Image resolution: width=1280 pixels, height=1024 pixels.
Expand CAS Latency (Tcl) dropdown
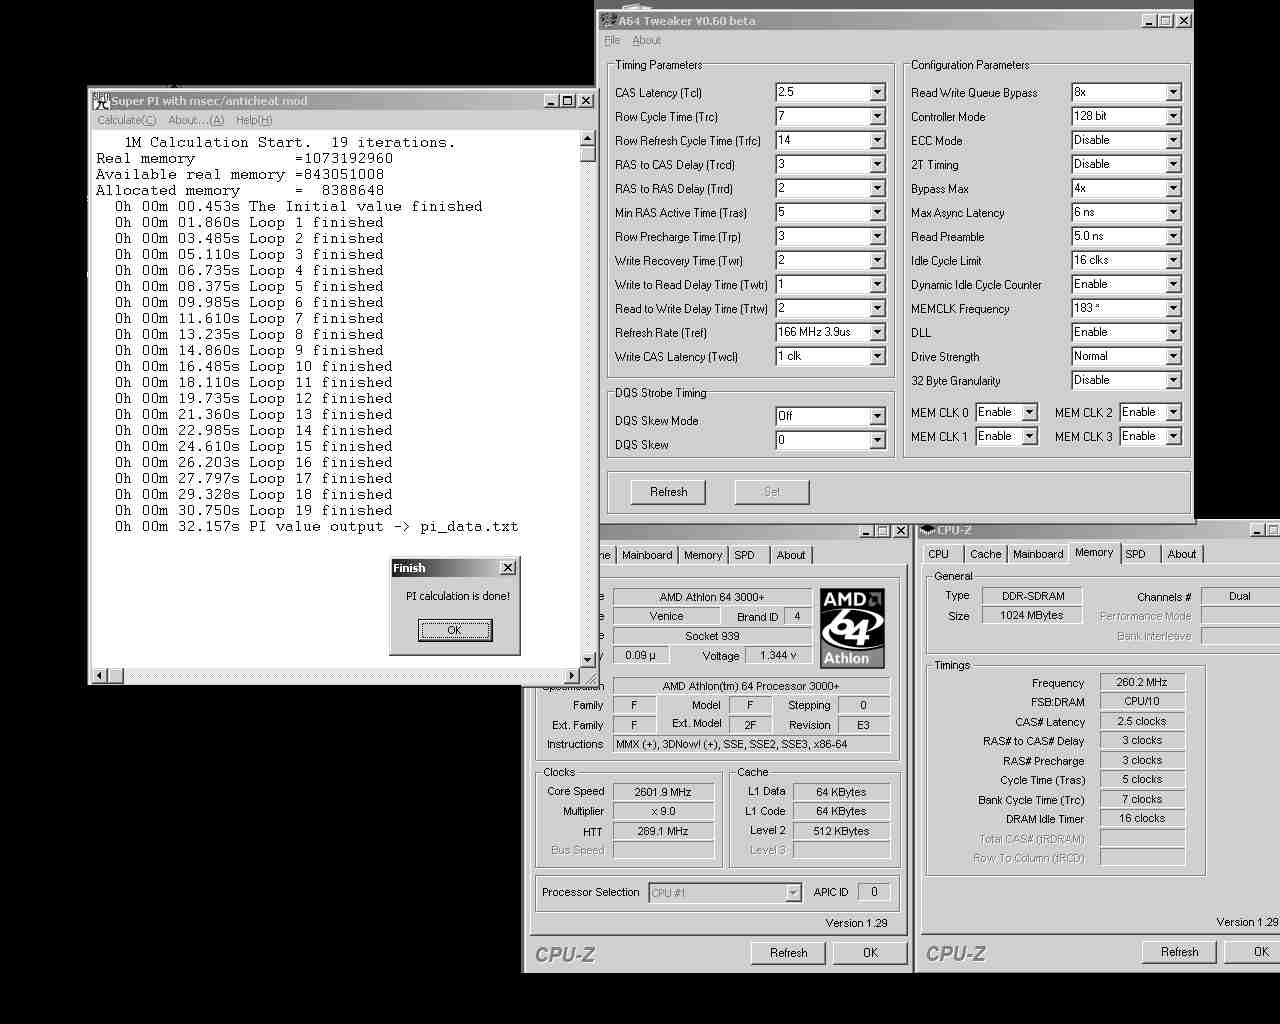pyautogui.click(x=877, y=92)
